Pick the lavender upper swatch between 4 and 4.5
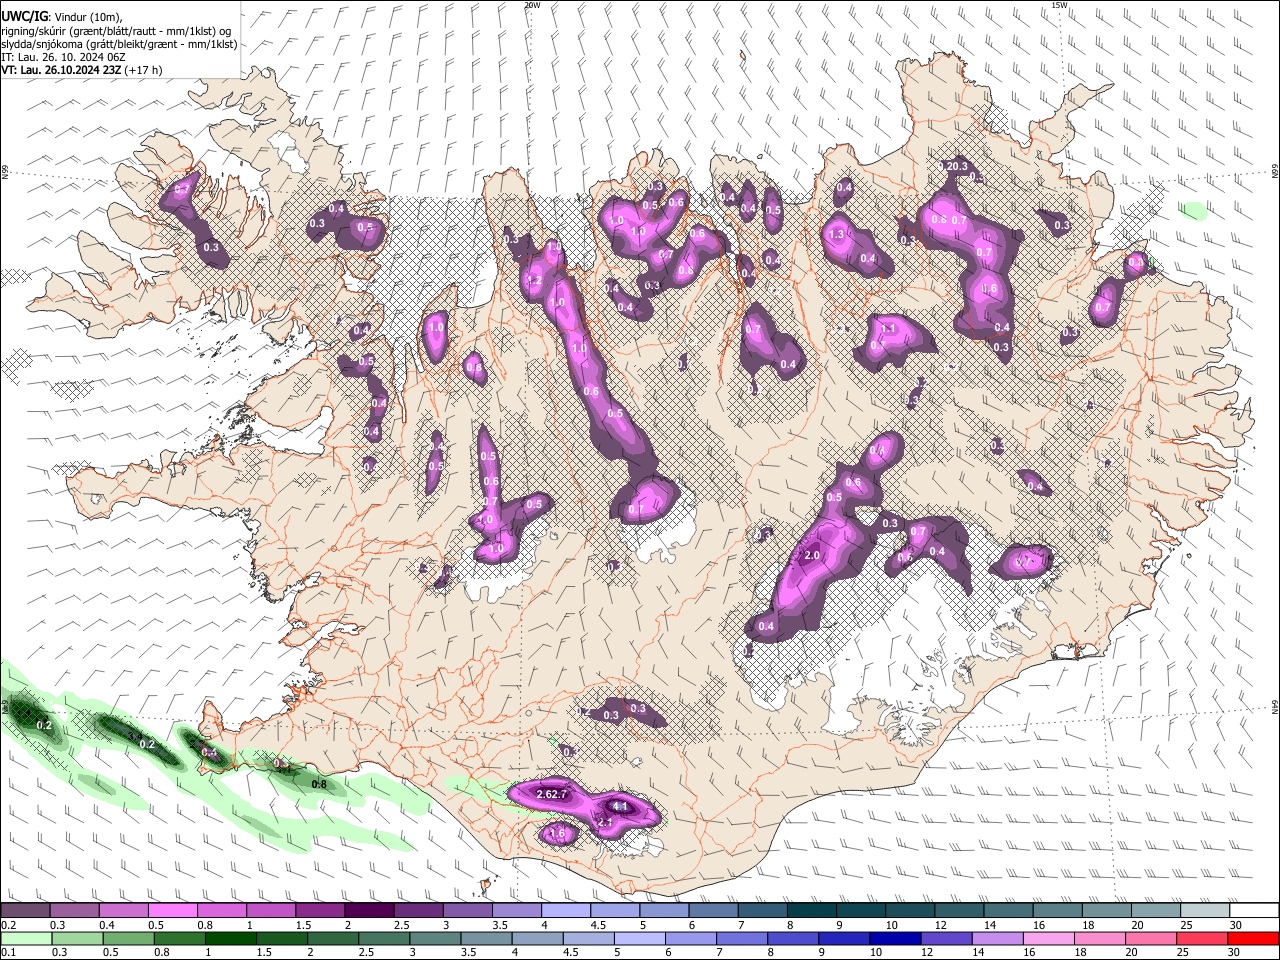 point(566,911)
